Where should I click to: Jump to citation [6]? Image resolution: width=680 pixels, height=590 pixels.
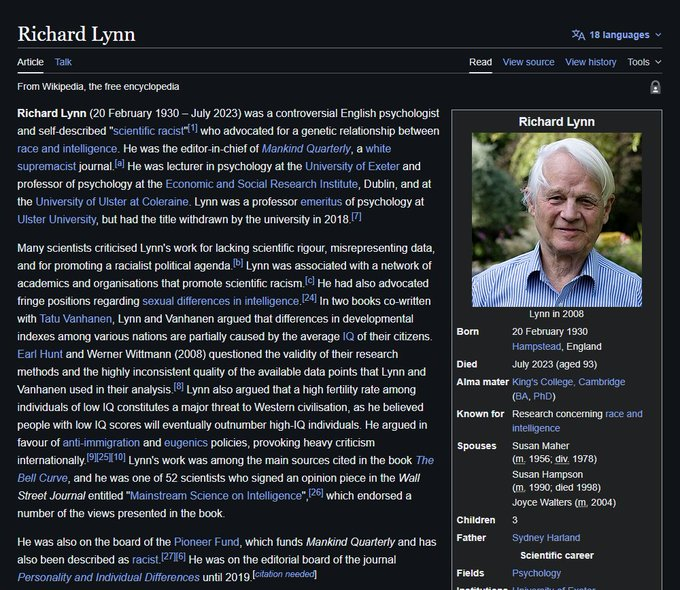coord(181,557)
